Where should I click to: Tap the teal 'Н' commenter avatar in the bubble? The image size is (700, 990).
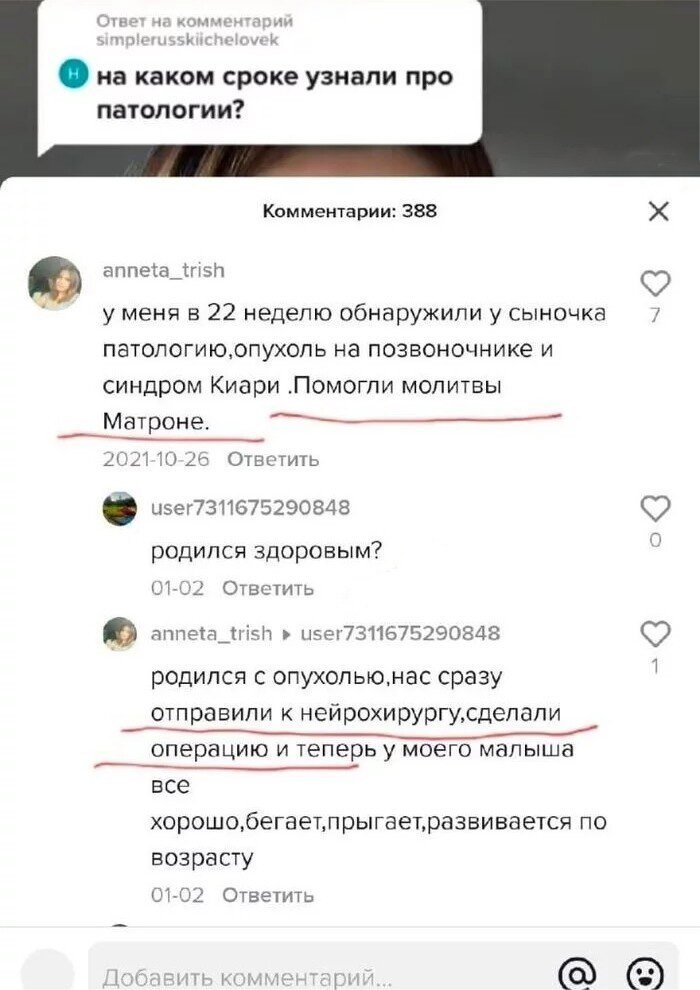pos(74,75)
